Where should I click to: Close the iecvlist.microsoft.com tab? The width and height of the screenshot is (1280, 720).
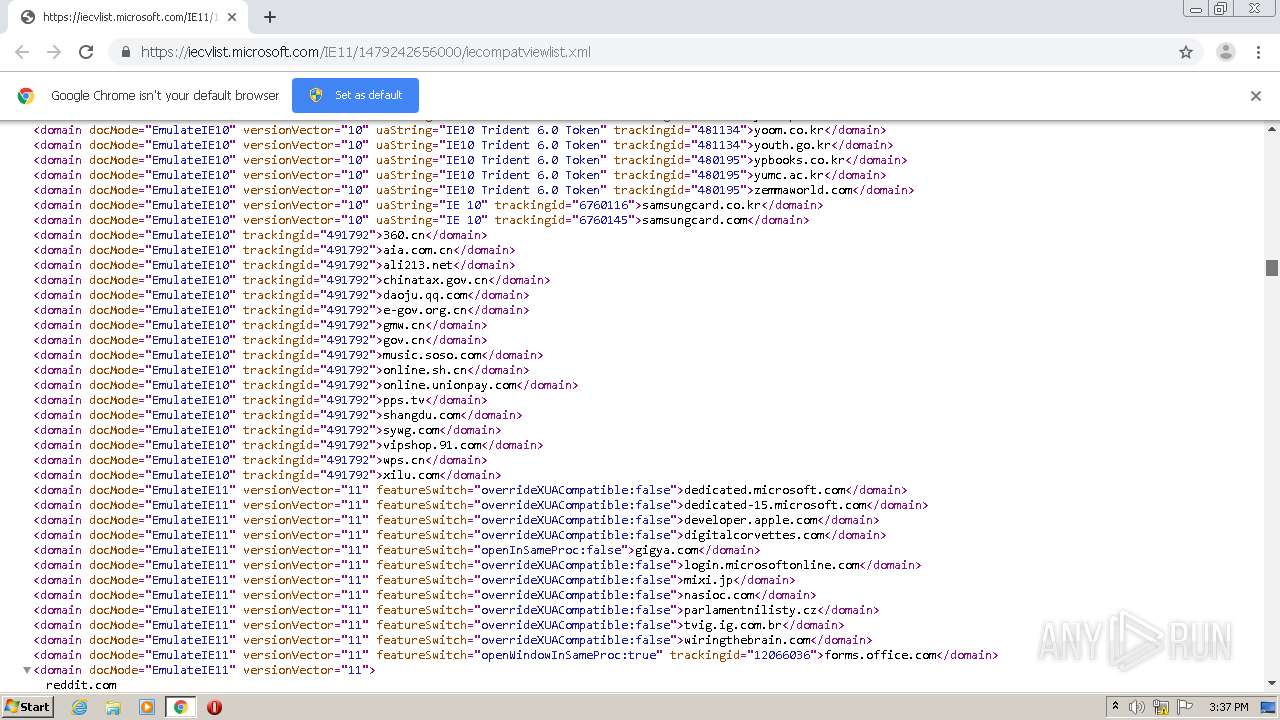(x=232, y=17)
